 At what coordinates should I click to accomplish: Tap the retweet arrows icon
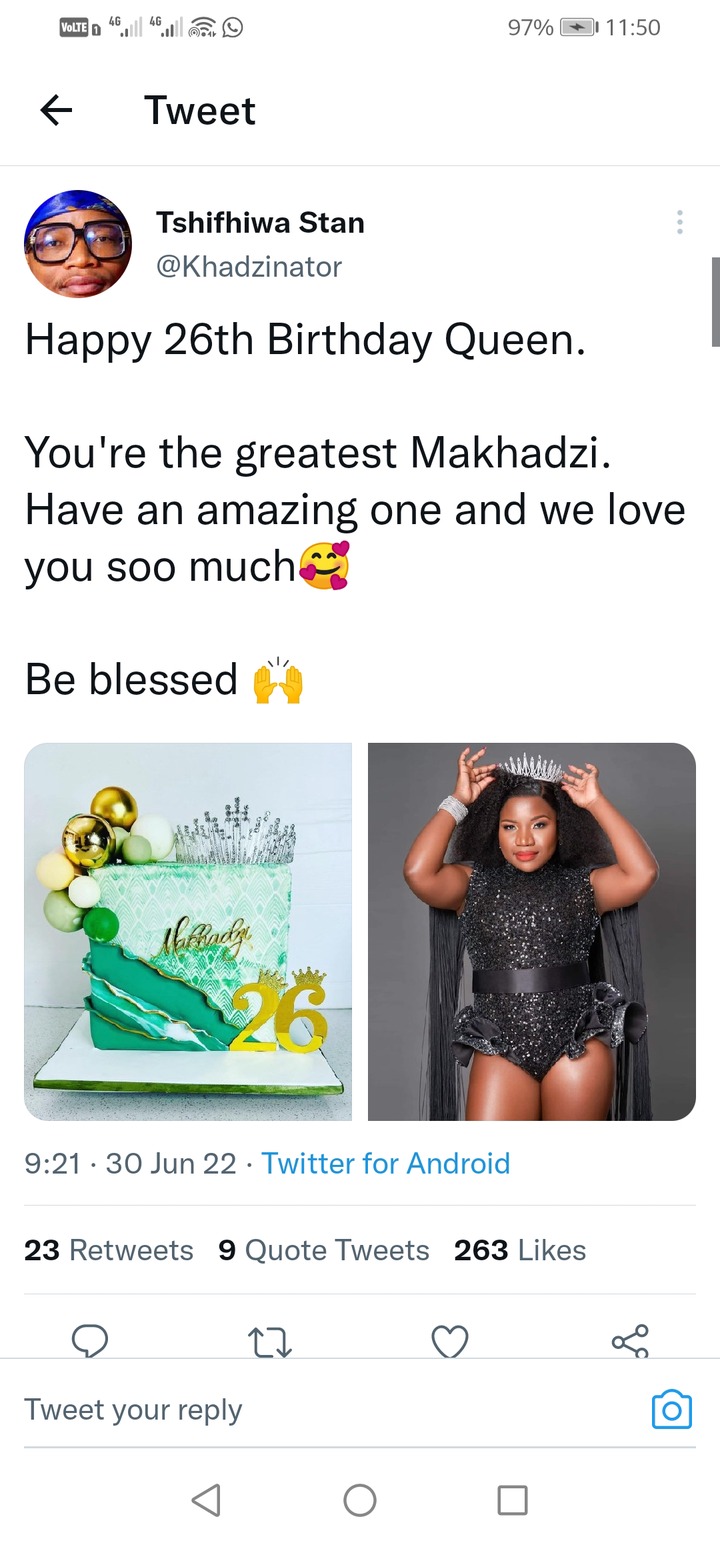click(270, 1340)
